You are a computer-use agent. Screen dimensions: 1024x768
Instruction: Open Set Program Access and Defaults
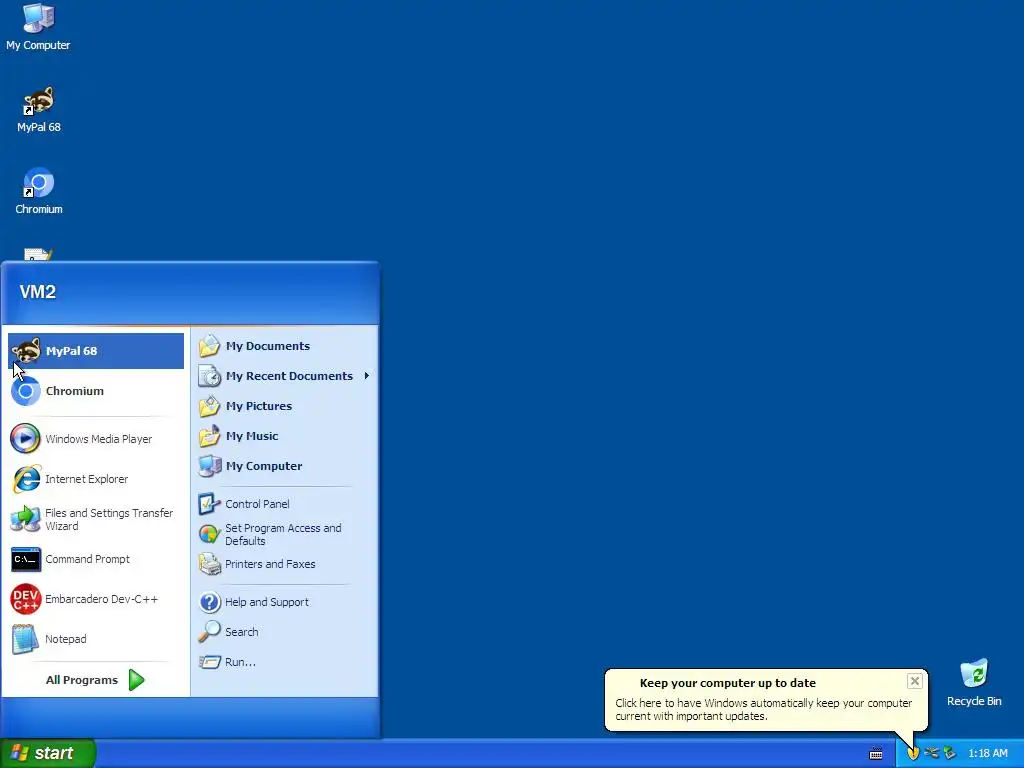[x=284, y=534]
